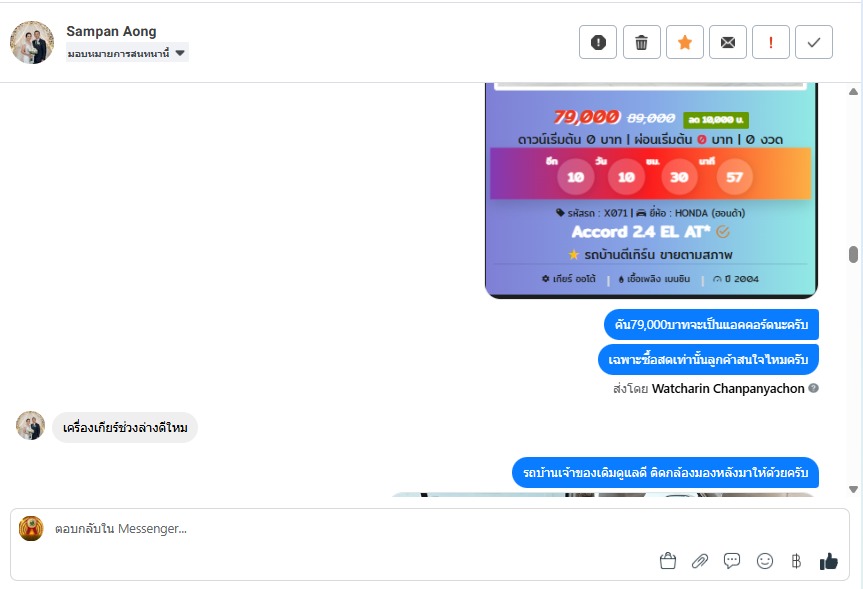Flag conversation with red exclamation icon
The image size is (863, 589).
[771, 42]
